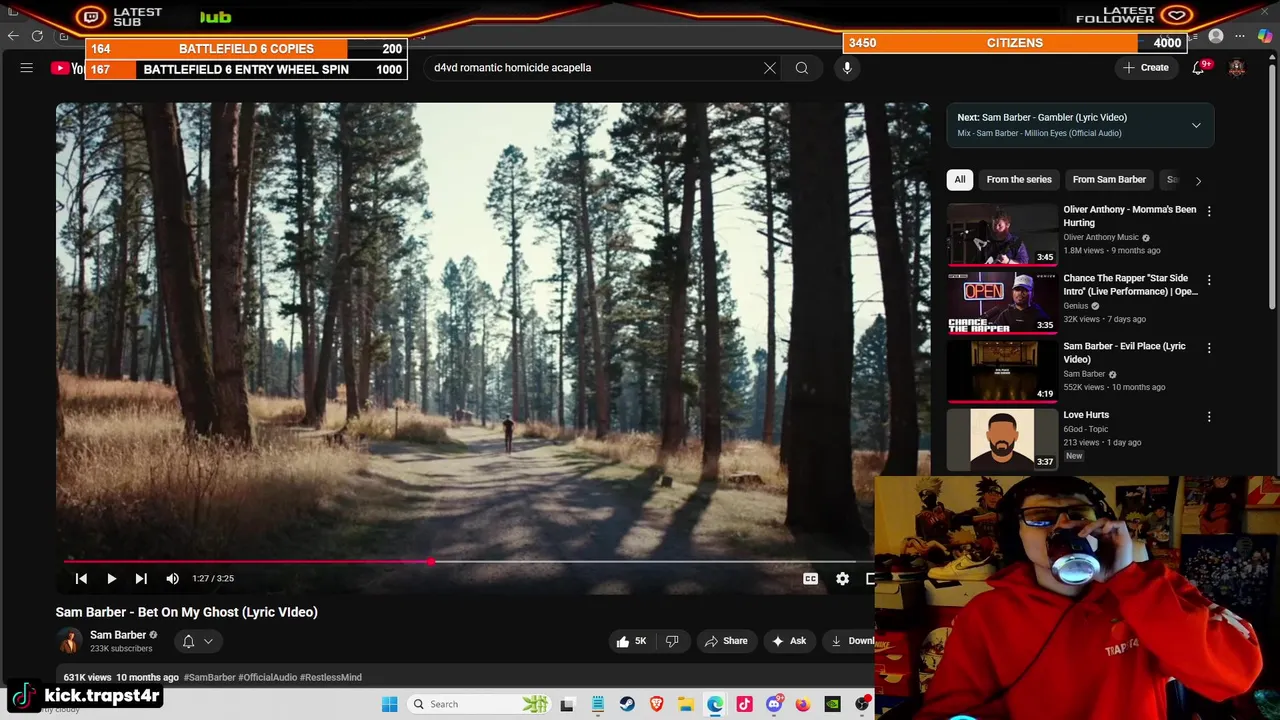Play the paused video
Image resolution: width=1280 pixels, height=720 pixels.
point(111,578)
